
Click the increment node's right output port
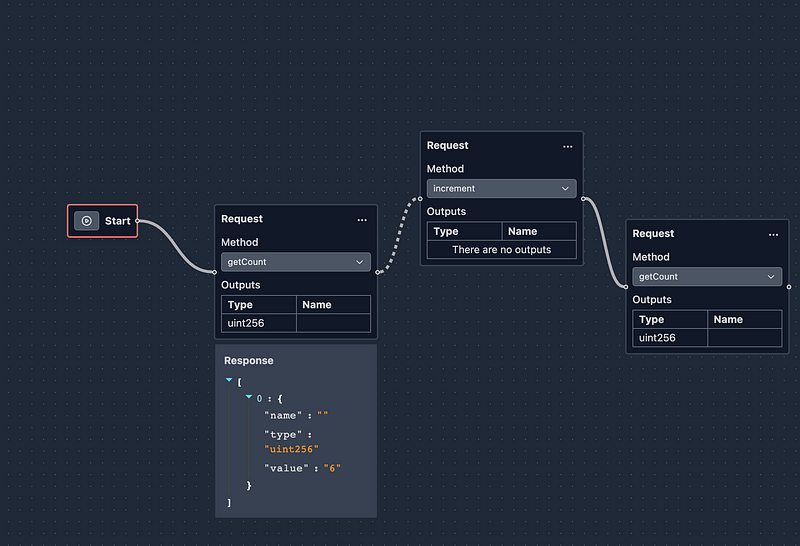point(582,198)
